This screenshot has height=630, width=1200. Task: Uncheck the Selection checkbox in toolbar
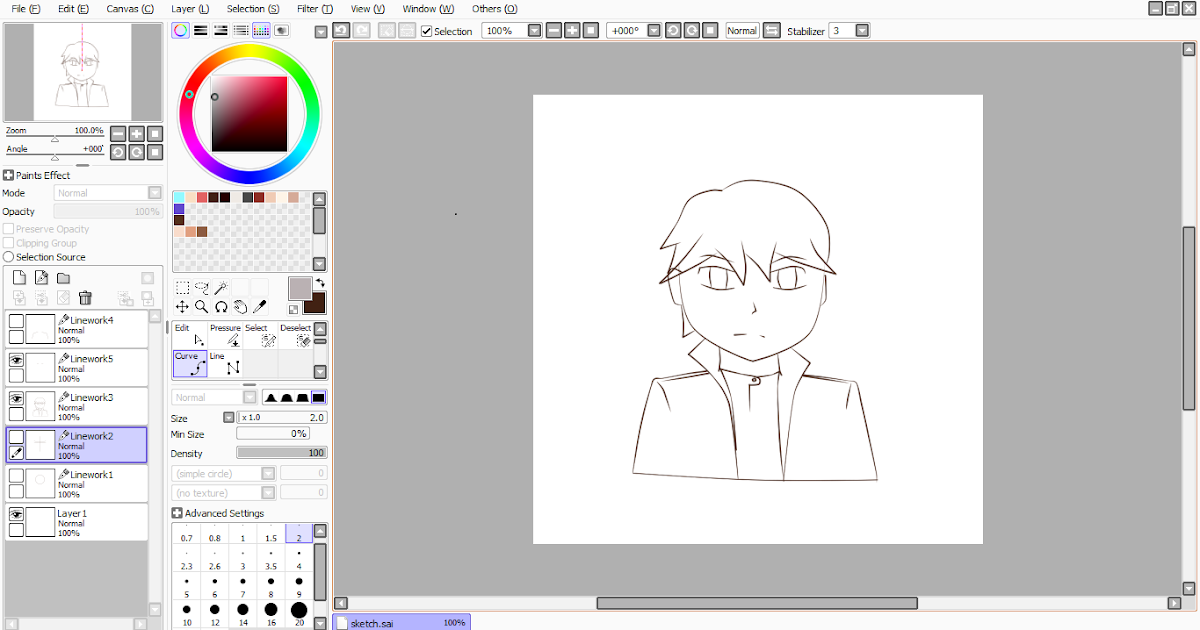point(427,32)
